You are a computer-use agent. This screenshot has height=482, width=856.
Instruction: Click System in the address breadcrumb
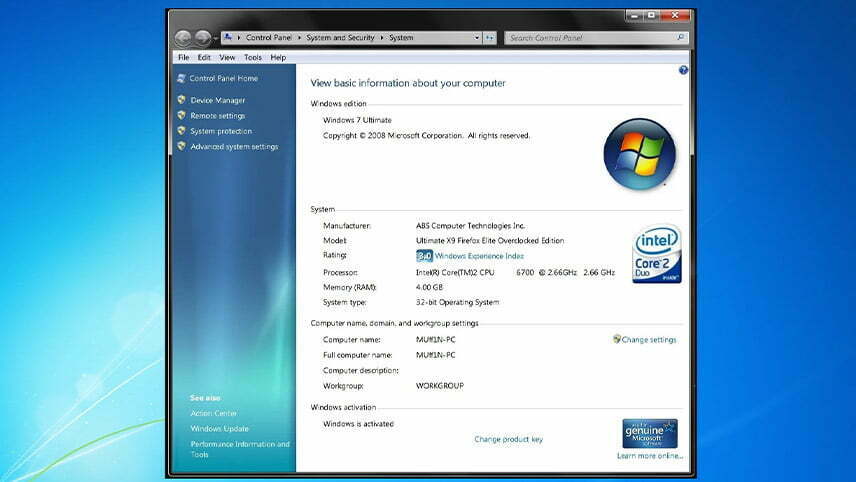pyautogui.click(x=401, y=38)
